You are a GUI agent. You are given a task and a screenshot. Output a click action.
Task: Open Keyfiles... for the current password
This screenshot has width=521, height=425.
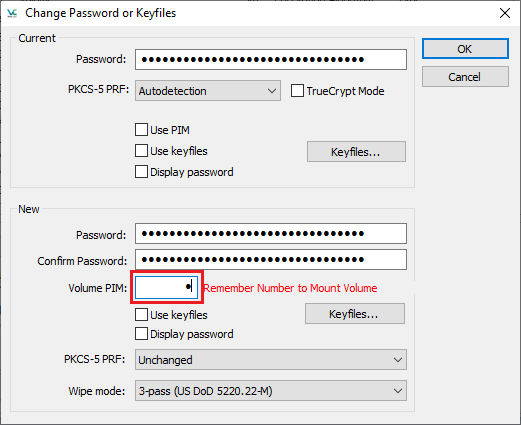tap(356, 152)
